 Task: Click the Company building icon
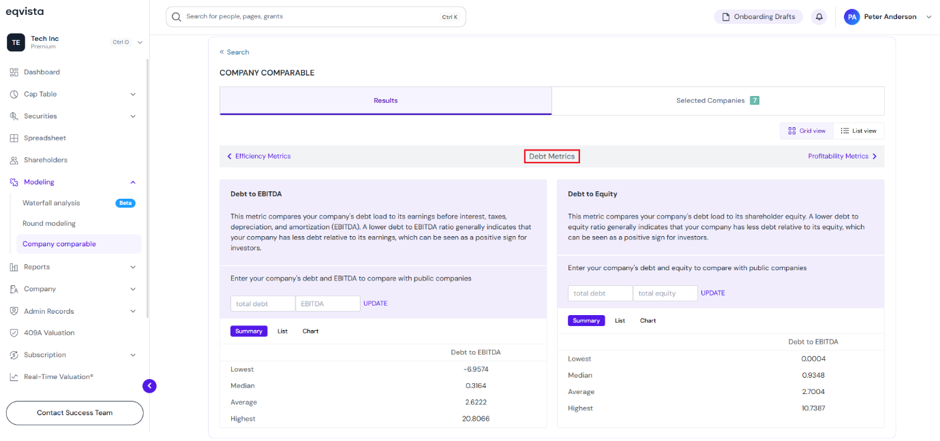[14, 289]
